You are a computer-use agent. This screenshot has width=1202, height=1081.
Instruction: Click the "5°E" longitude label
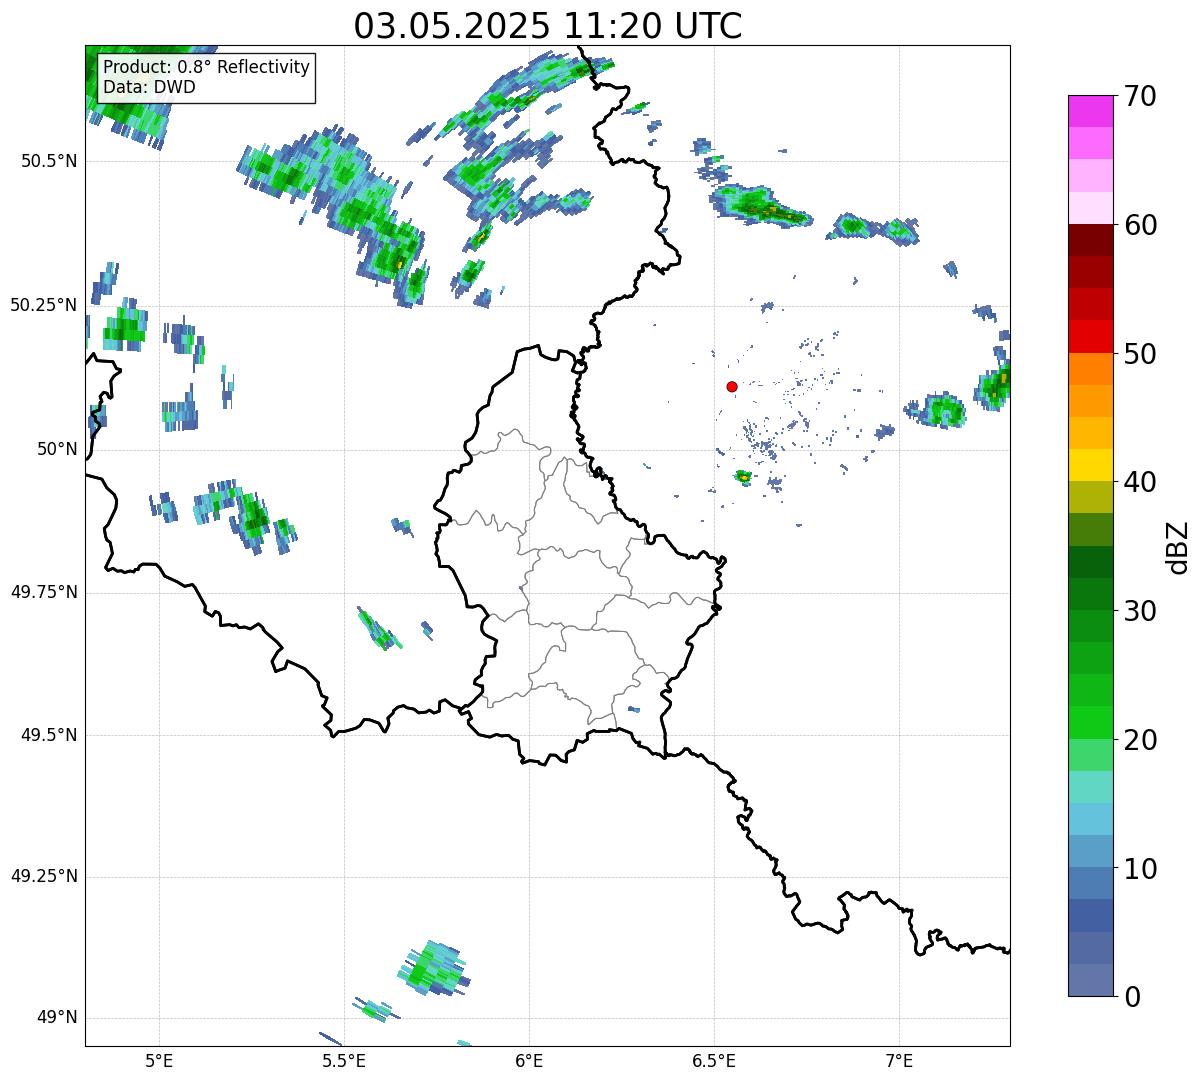159,1060
